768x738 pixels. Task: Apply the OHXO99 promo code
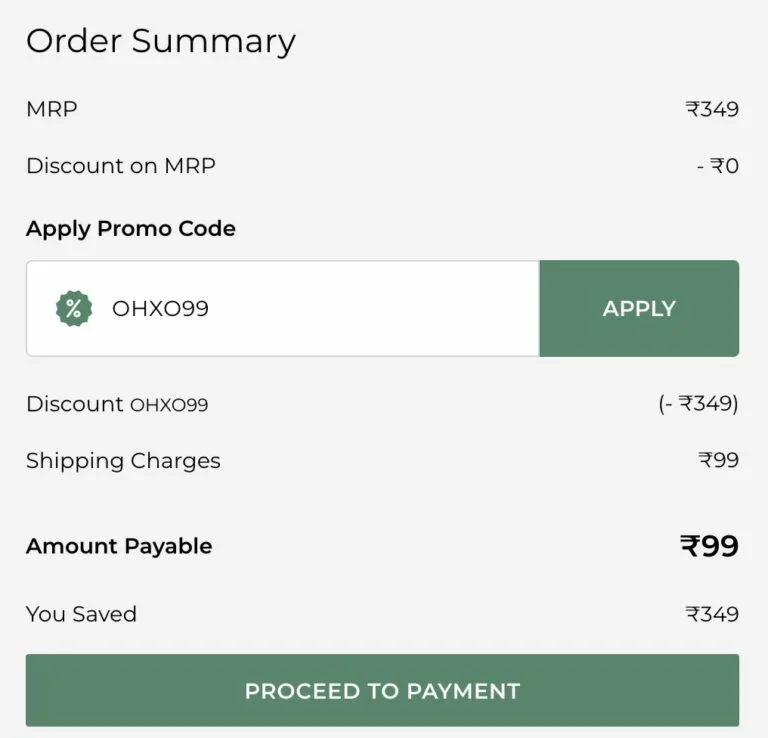coord(639,309)
